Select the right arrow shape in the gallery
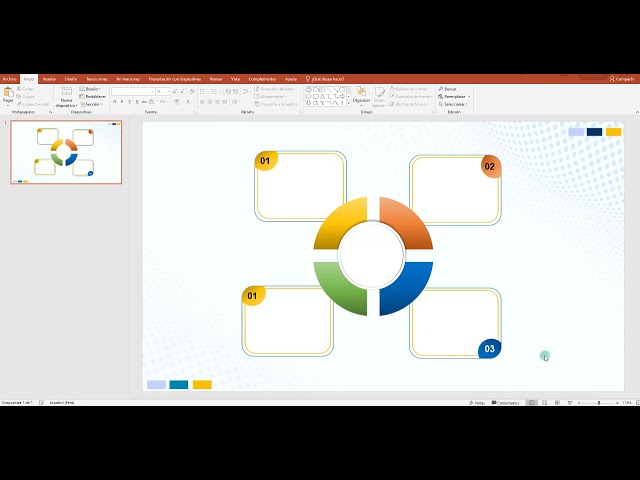 click(x=342, y=96)
